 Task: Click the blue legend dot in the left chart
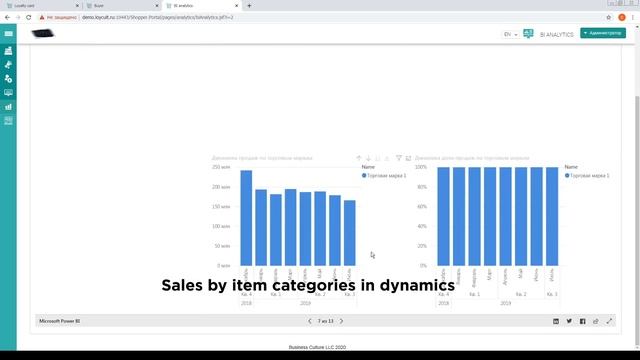pos(364,176)
